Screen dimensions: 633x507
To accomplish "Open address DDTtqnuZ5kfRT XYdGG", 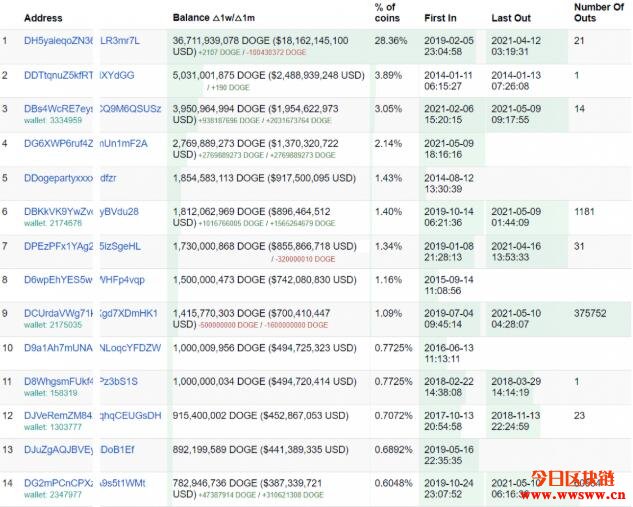I will [79, 75].
